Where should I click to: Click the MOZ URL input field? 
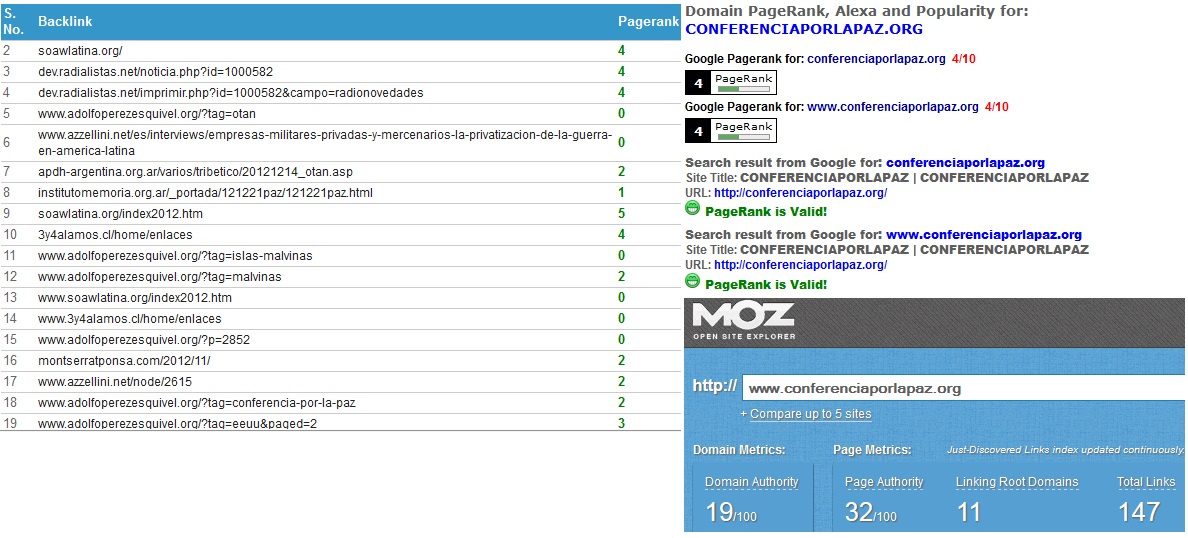pyautogui.click(x=964, y=388)
